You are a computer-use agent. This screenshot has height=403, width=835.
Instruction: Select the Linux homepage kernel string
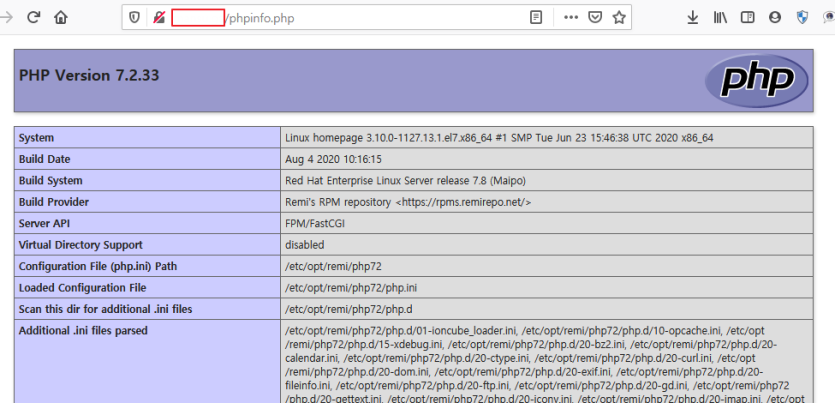(x=499, y=138)
